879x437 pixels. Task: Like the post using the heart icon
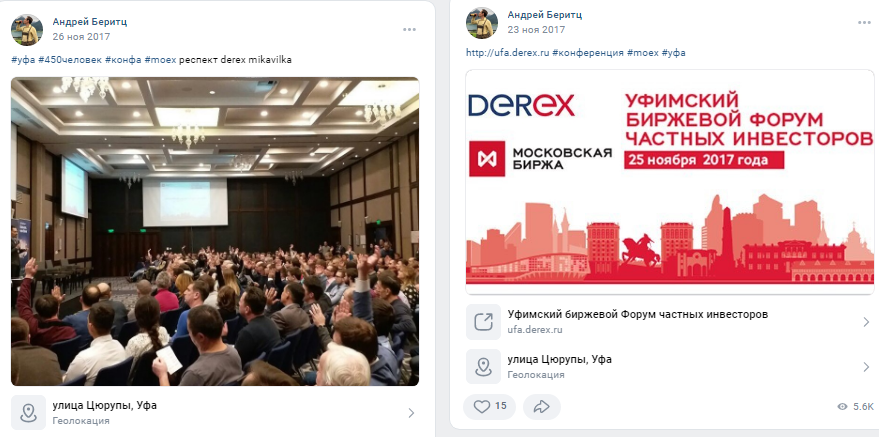(482, 406)
